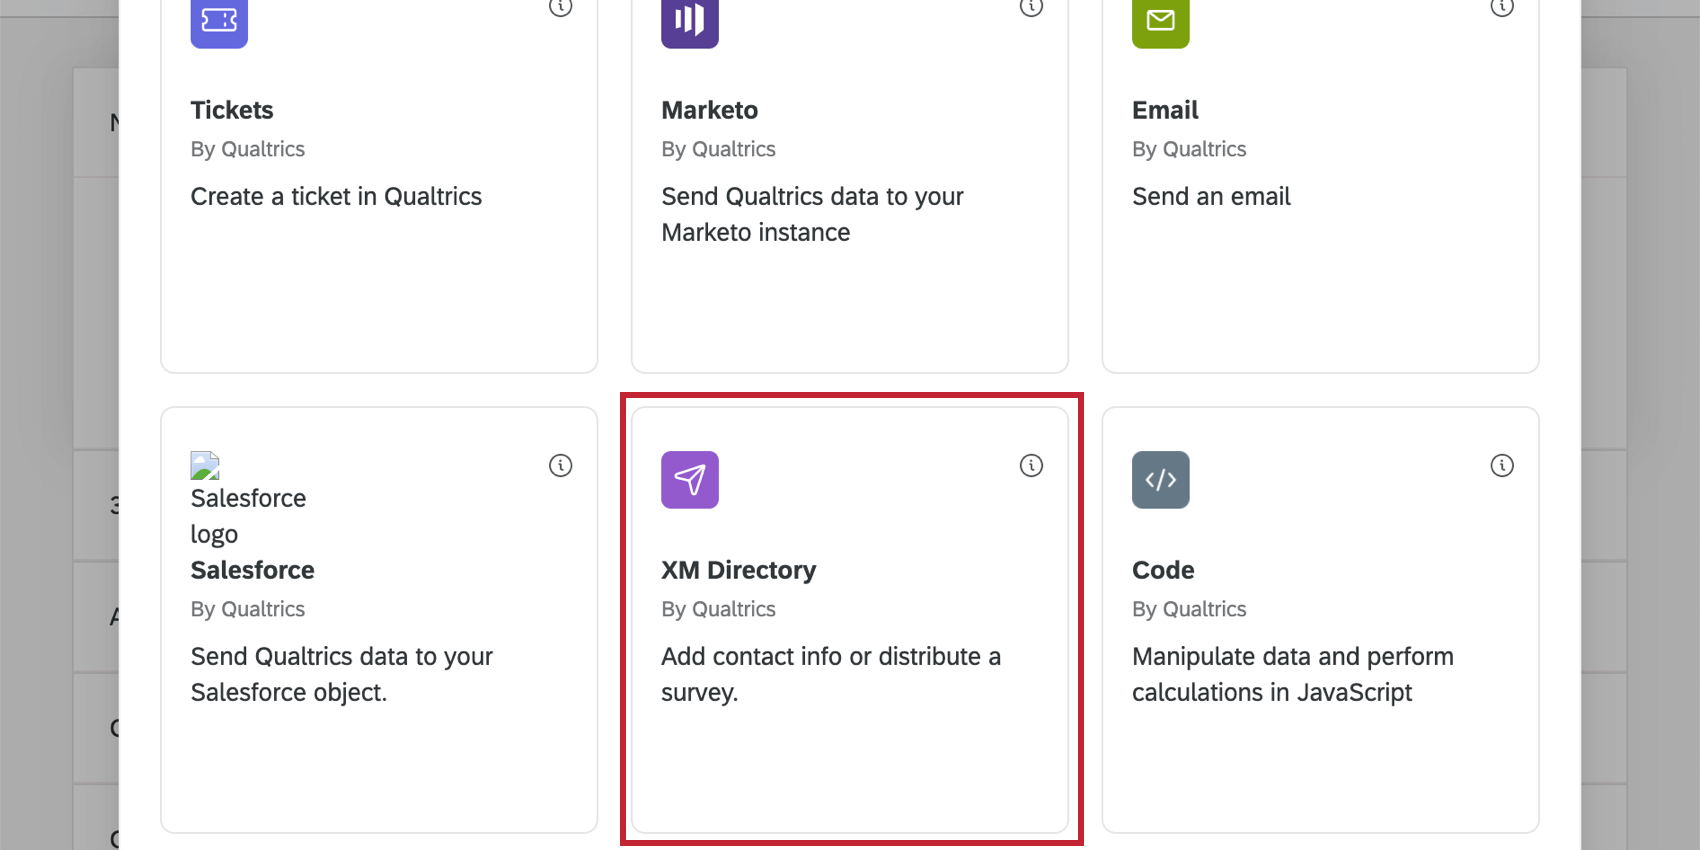The width and height of the screenshot is (1700, 850).
Task: Select the Marketo task title
Action: coord(710,110)
